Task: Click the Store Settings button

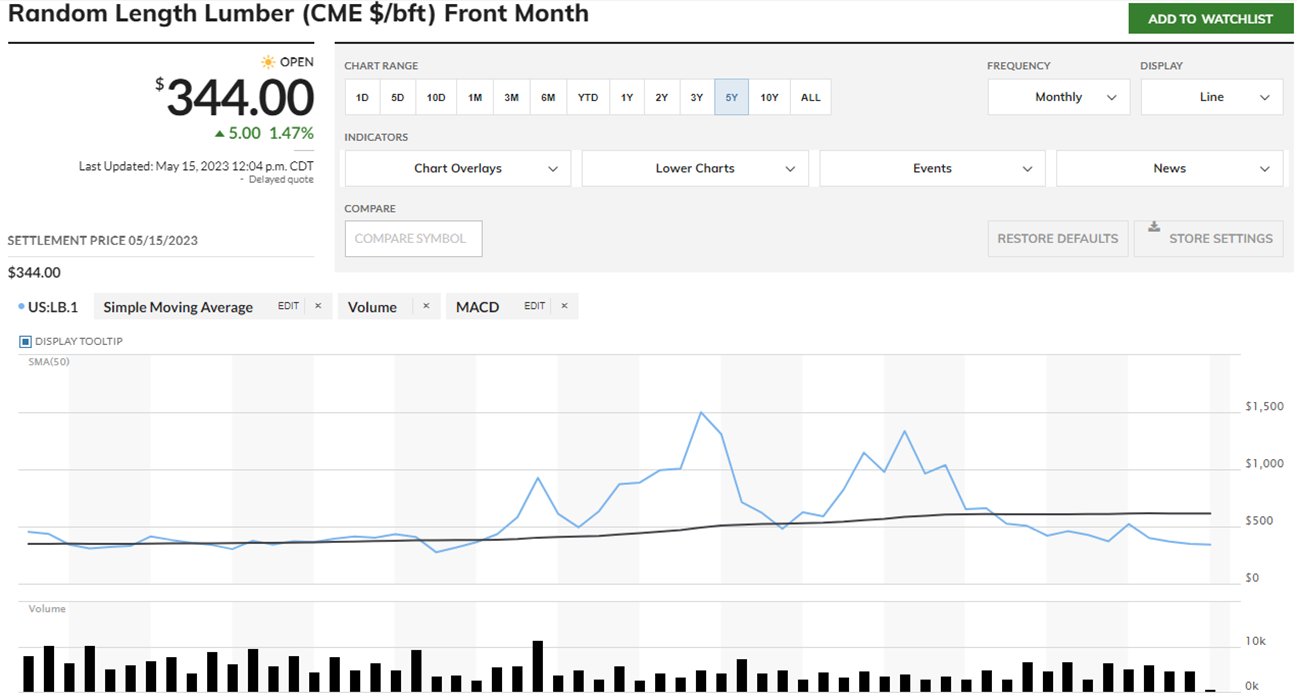Action: pos(1208,238)
